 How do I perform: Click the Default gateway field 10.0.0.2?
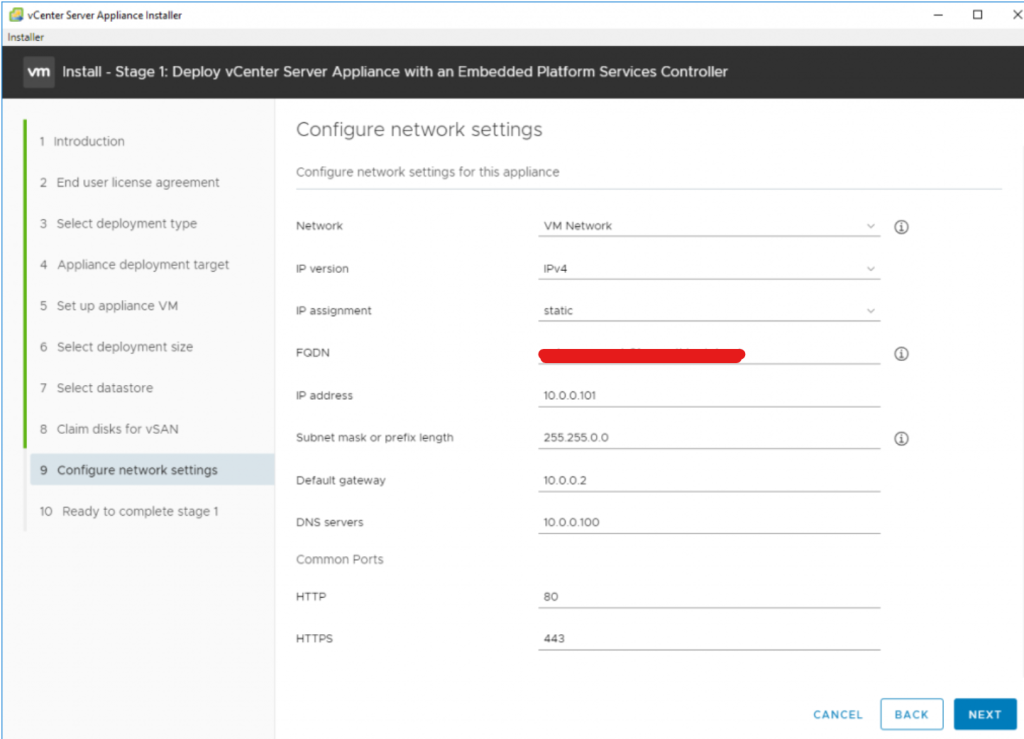pos(709,480)
